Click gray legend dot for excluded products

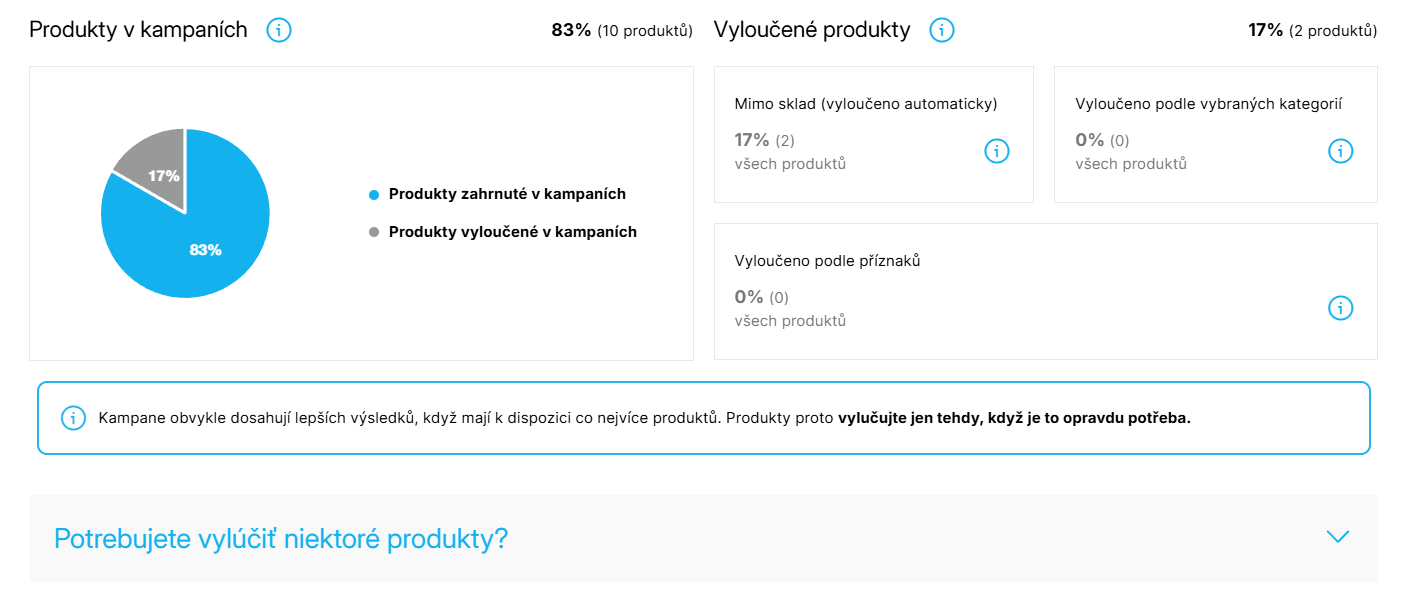click(x=374, y=232)
